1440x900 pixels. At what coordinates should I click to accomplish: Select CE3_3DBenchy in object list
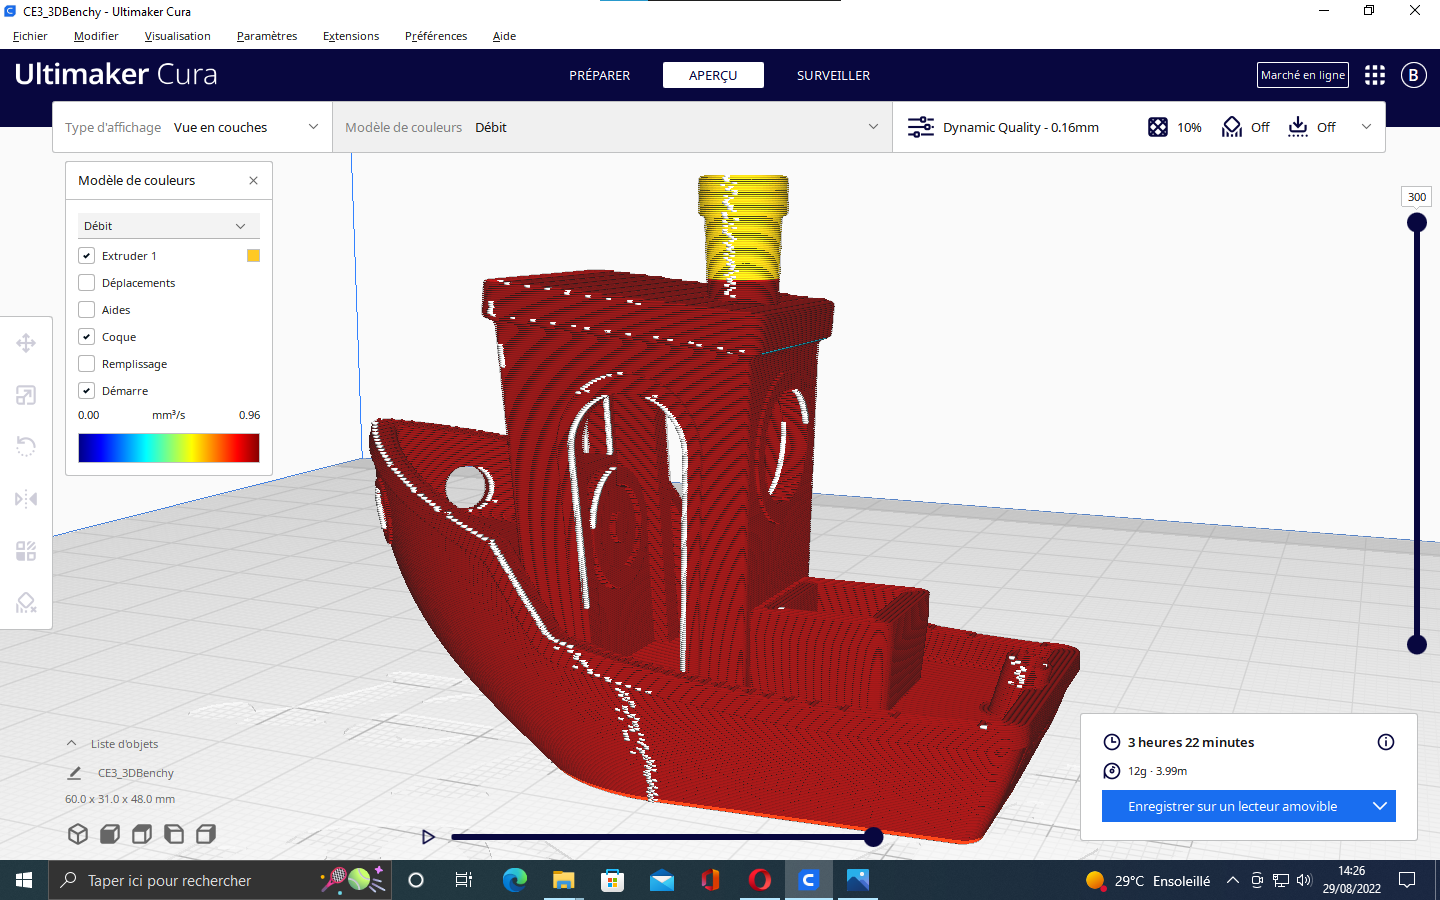pyautogui.click(x=135, y=773)
